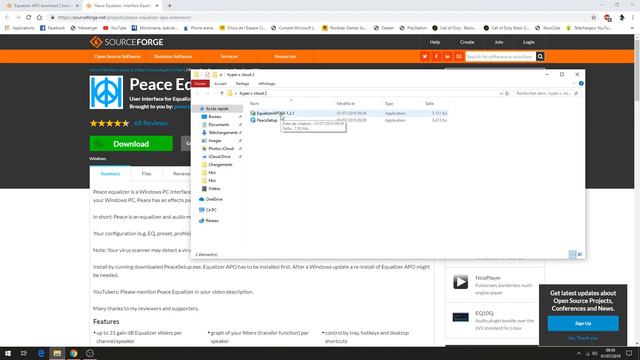Open the Quick Access Toolbar customize dropdown
The width and height of the screenshot is (640, 360).
pos(221,75)
